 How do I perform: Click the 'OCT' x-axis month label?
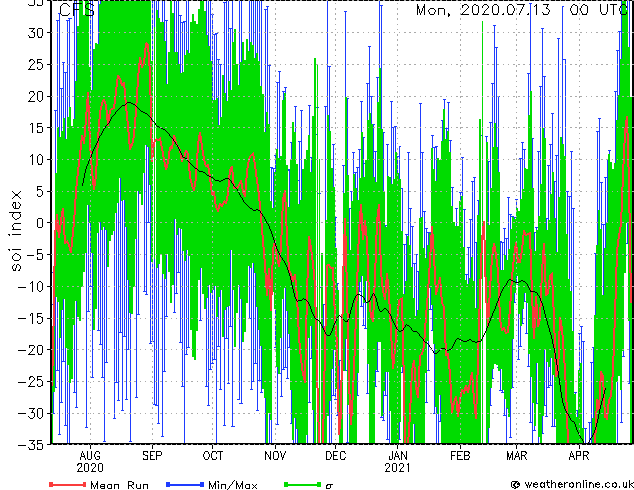(213, 456)
